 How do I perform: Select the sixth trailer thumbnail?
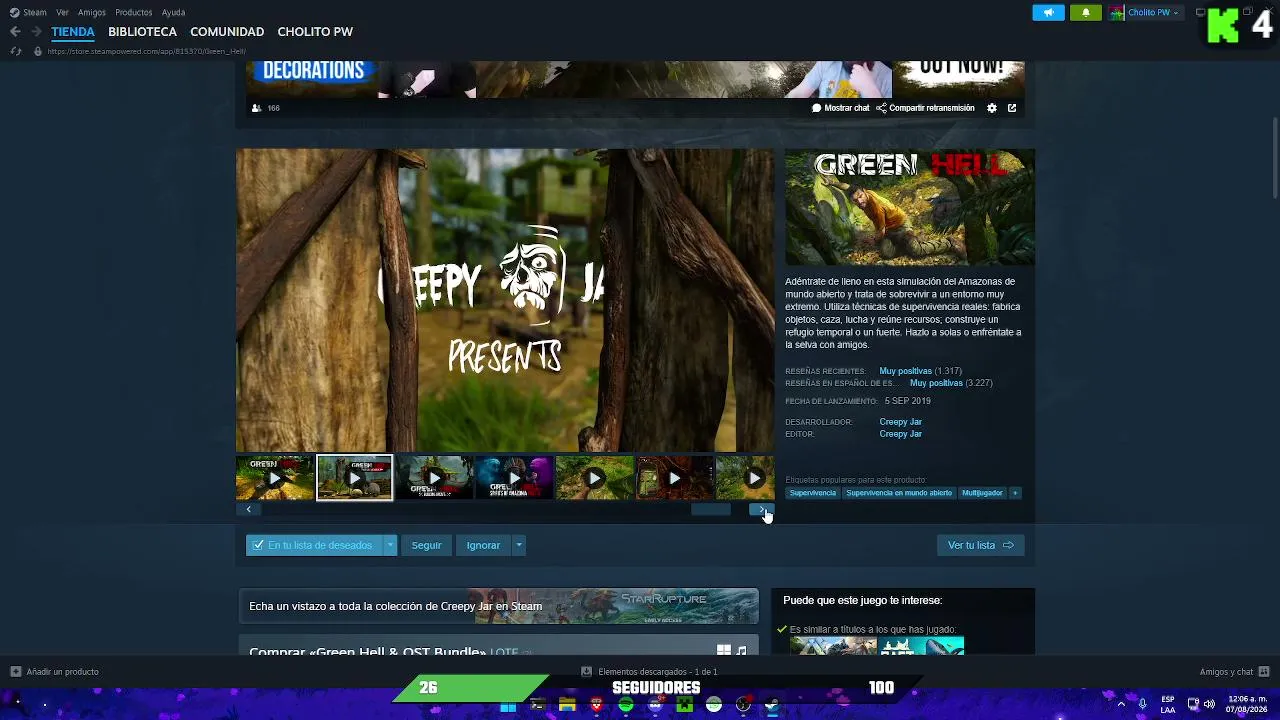coord(675,478)
